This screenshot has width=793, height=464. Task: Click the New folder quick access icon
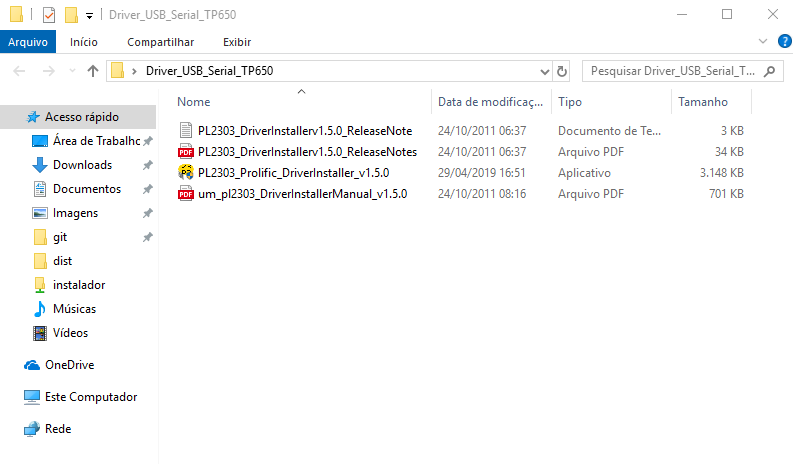[x=71, y=15]
